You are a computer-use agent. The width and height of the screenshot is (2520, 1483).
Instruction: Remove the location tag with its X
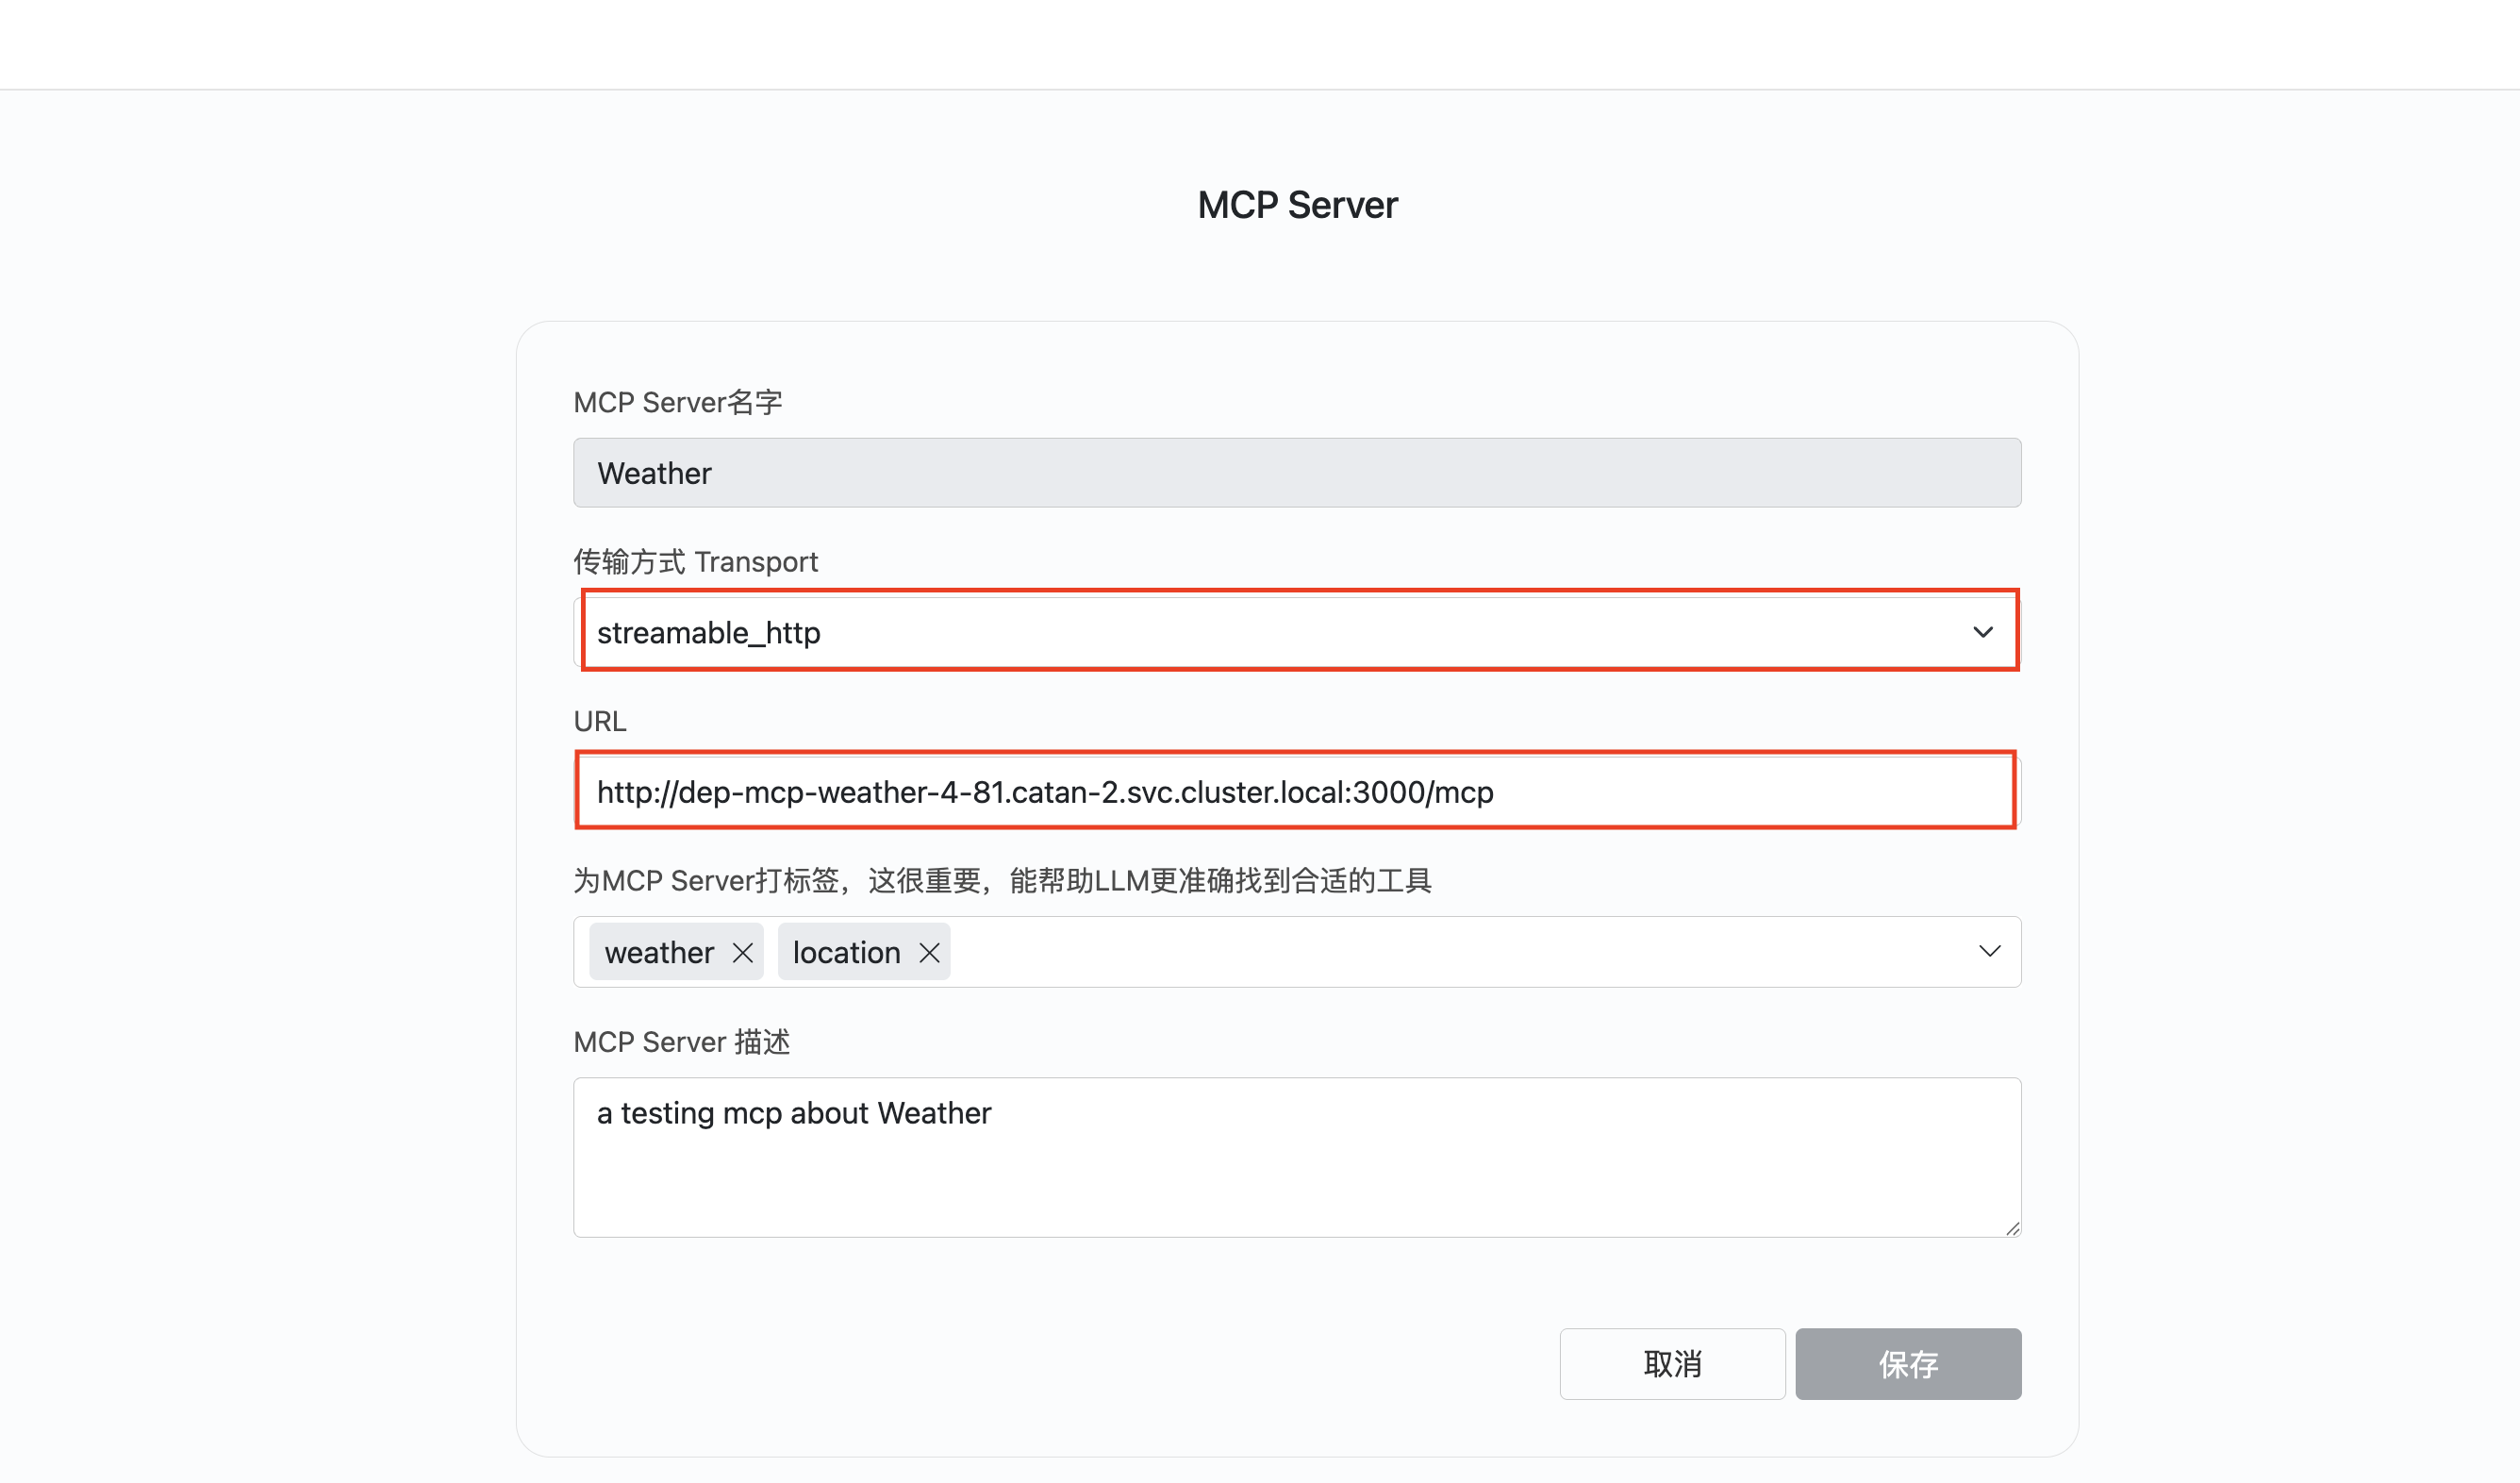929,952
